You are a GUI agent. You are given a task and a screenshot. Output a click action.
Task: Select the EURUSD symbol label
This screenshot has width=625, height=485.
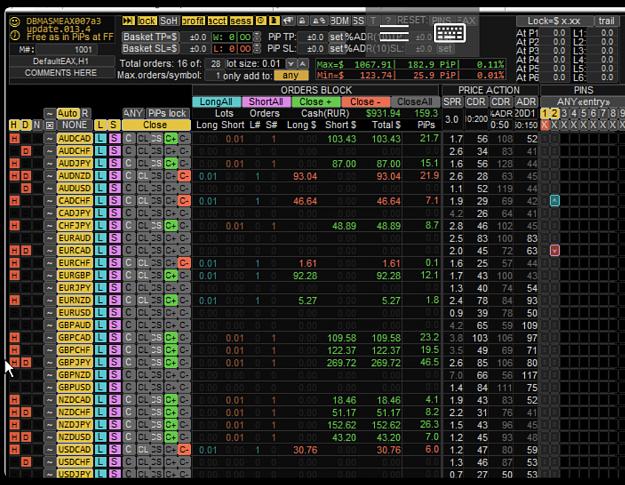click(75, 313)
